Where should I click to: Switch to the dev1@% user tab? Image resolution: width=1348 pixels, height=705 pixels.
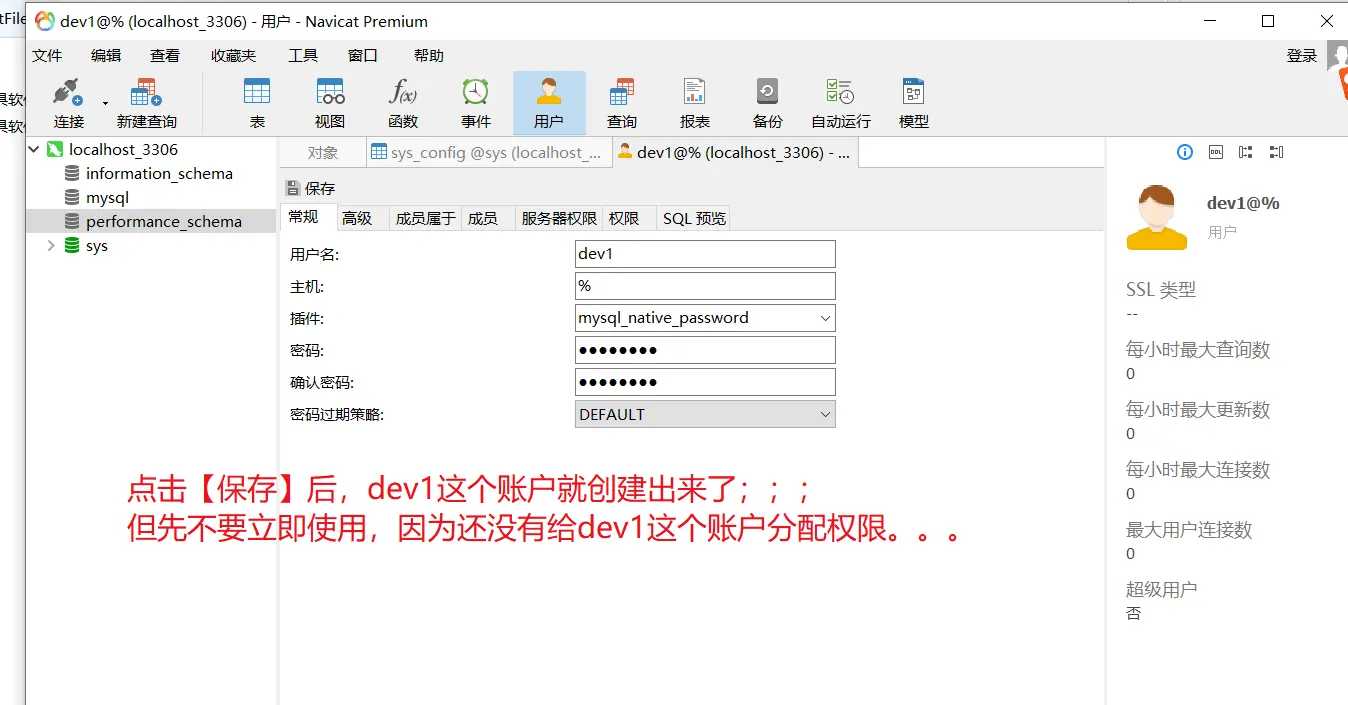[x=735, y=153]
